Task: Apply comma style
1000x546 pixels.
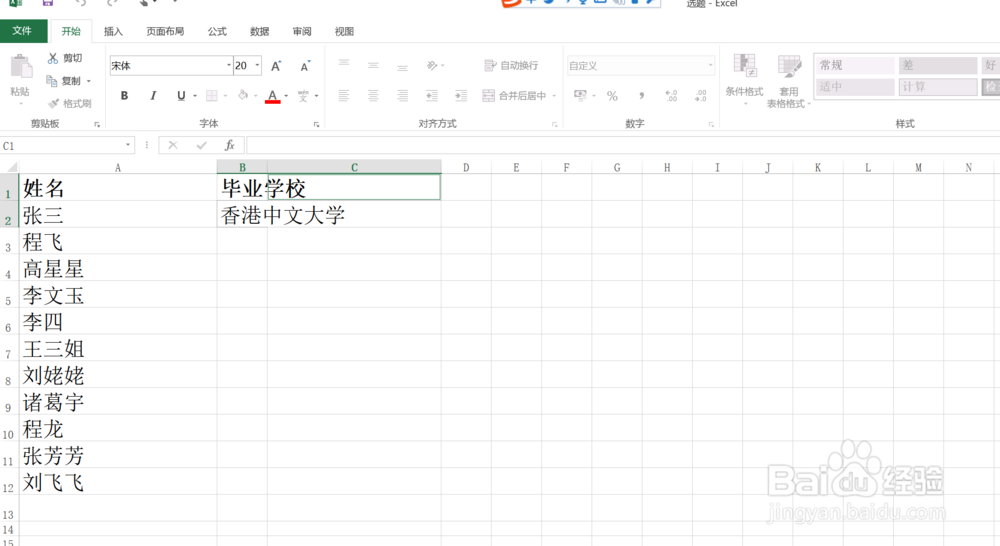Action: click(x=642, y=96)
